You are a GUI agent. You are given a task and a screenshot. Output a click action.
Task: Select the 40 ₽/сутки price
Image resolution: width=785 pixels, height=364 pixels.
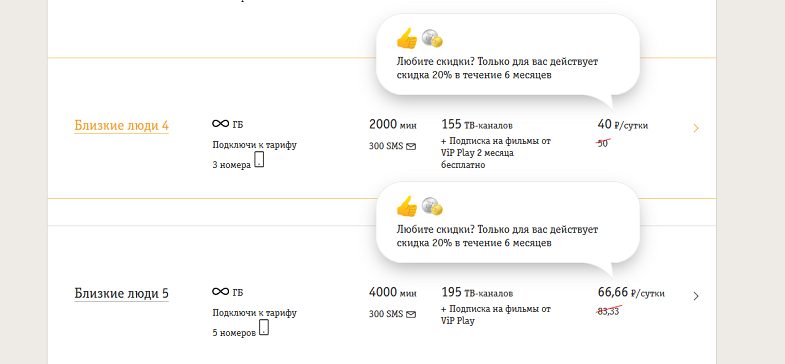(x=623, y=124)
